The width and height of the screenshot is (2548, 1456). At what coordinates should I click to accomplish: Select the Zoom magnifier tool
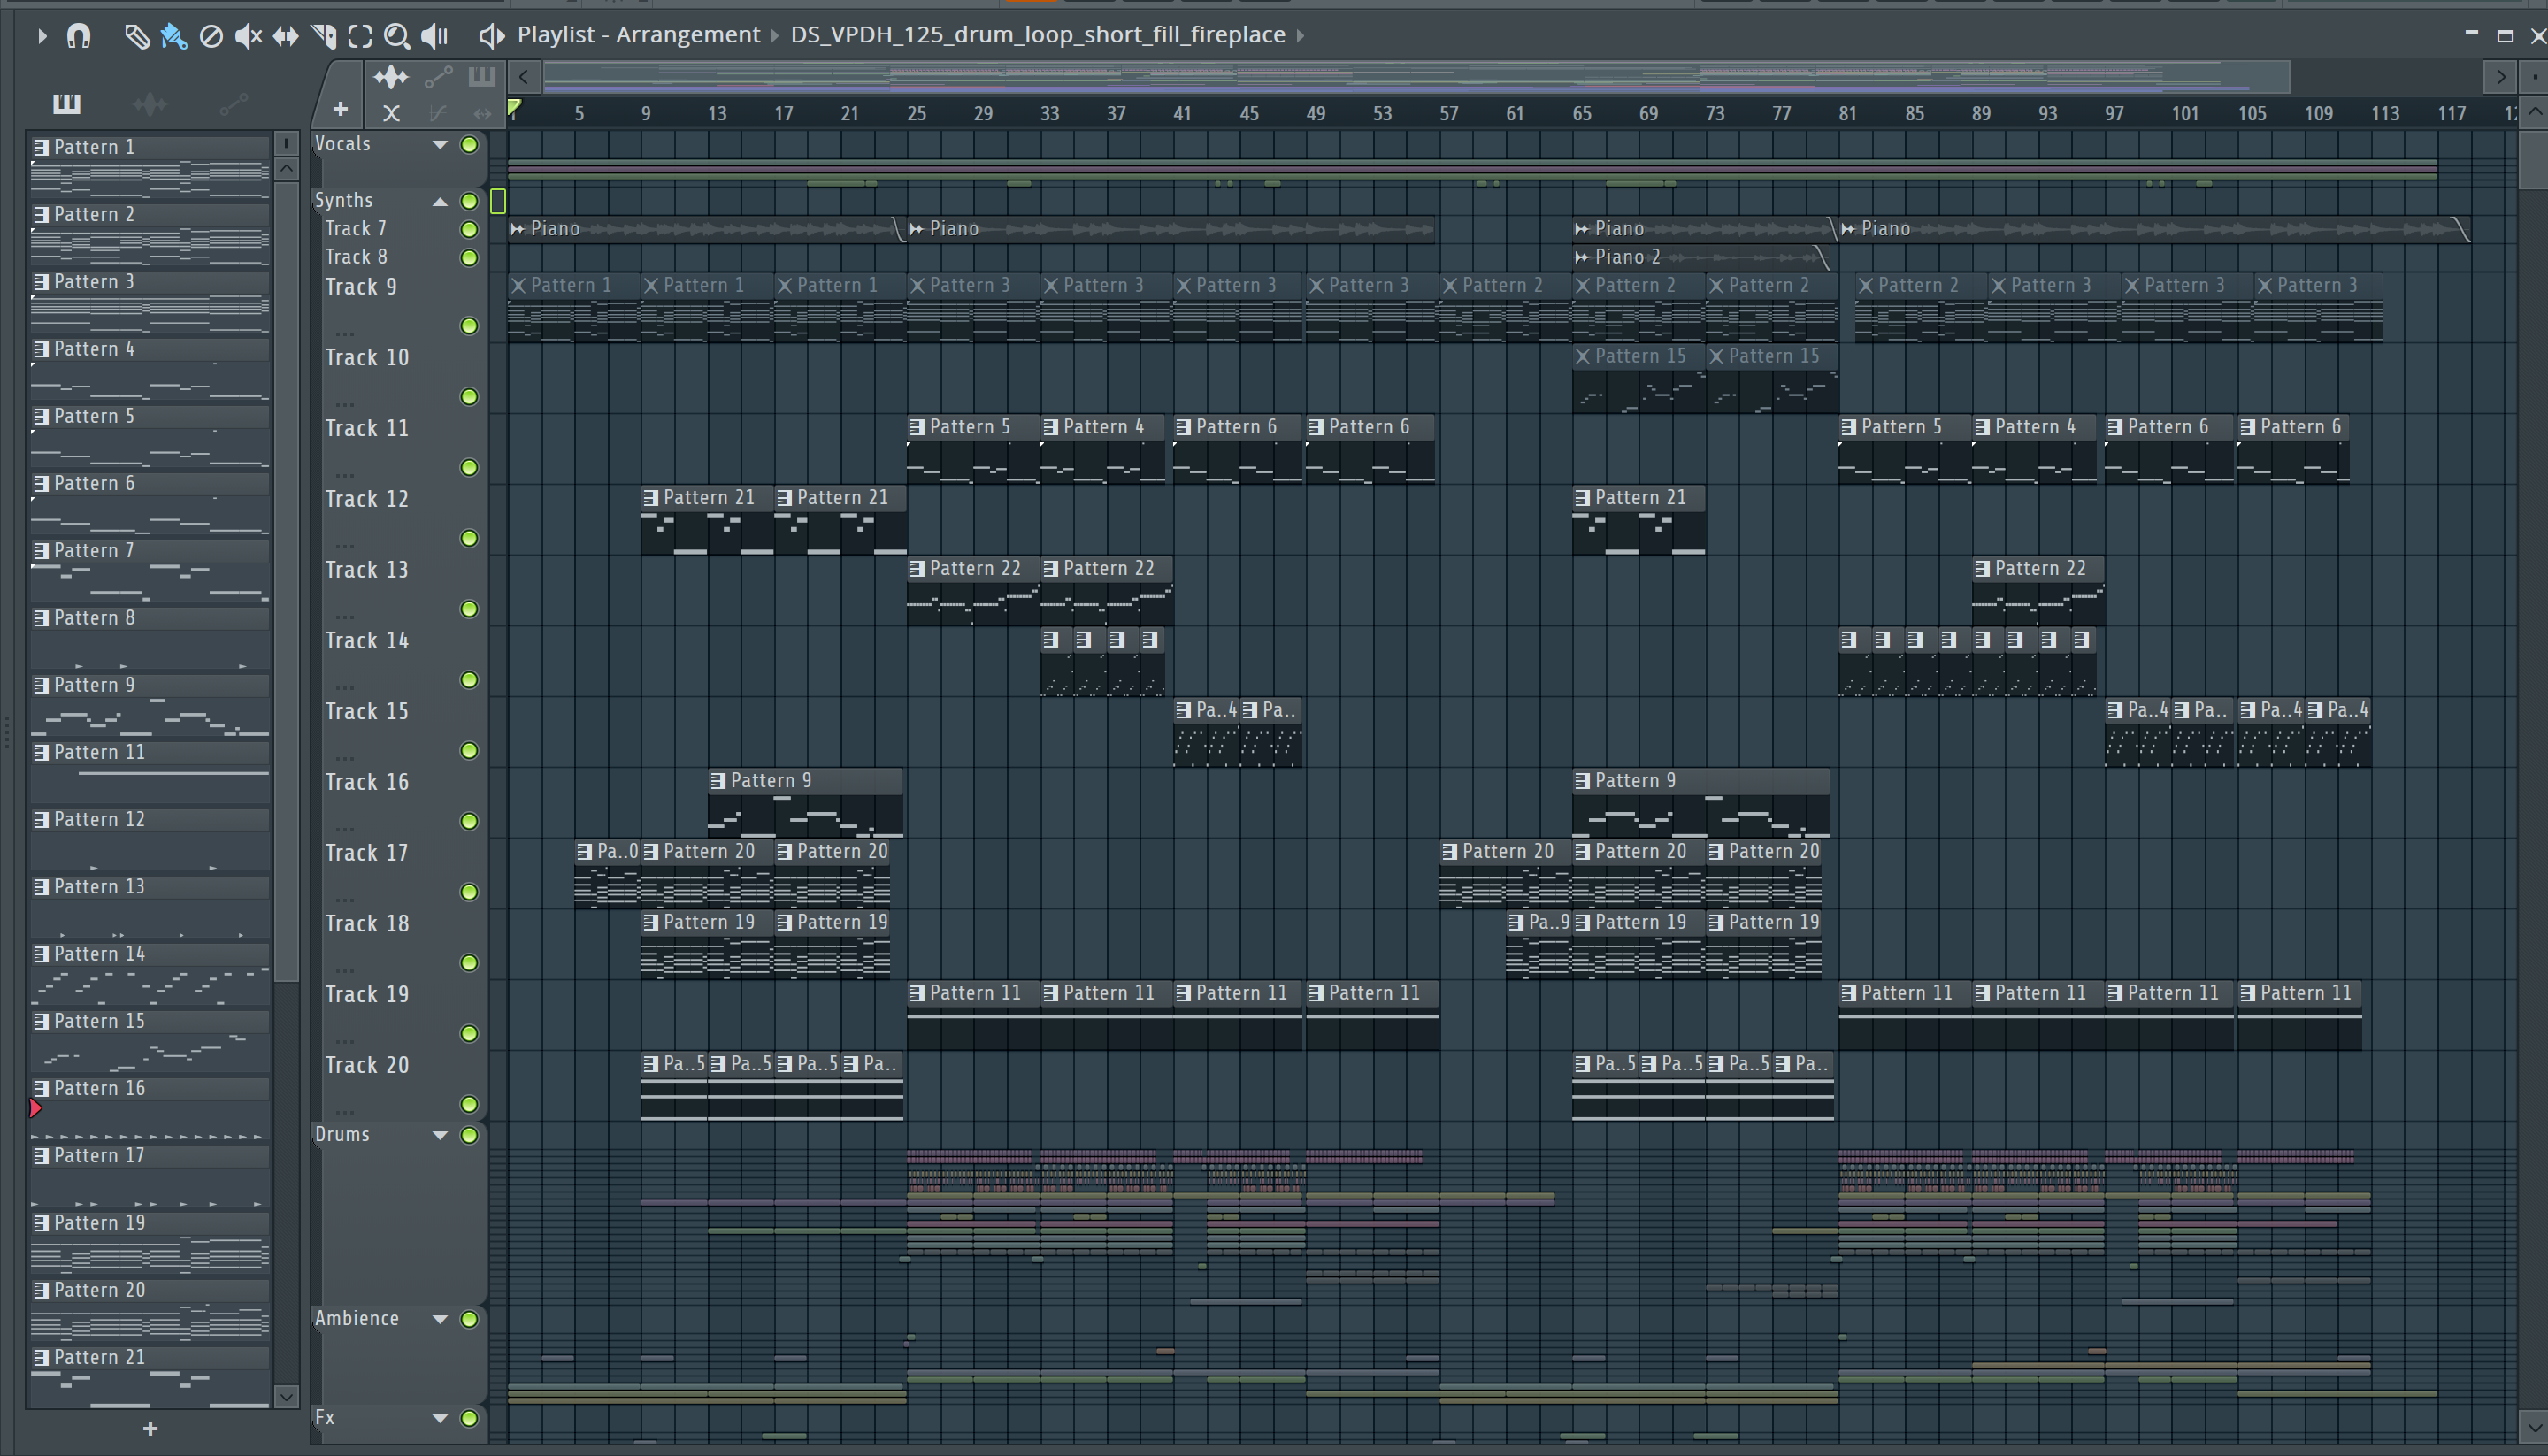pos(397,36)
